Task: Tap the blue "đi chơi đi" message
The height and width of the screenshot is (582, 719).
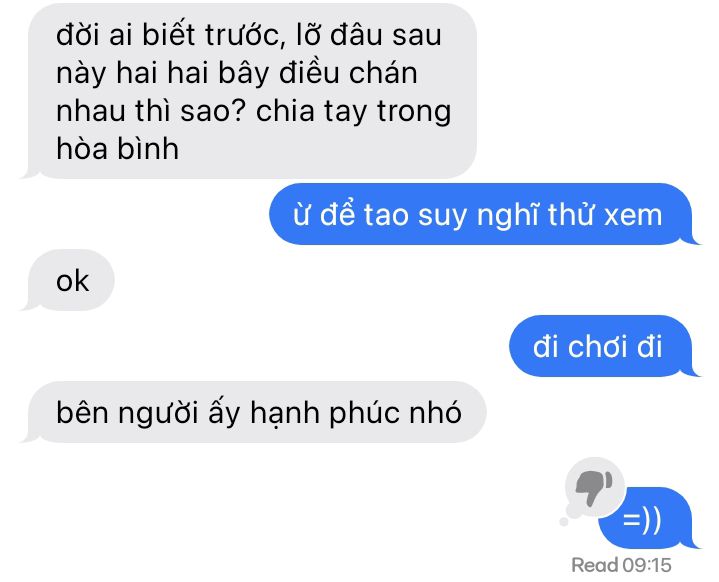Action: (x=604, y=346)
